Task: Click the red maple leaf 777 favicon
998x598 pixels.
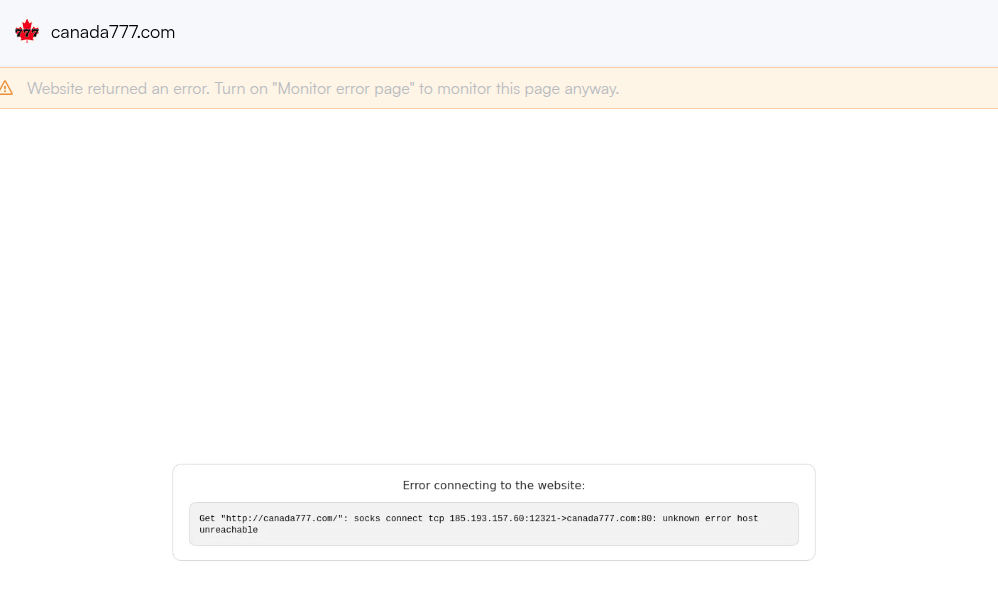Action: 27,31
